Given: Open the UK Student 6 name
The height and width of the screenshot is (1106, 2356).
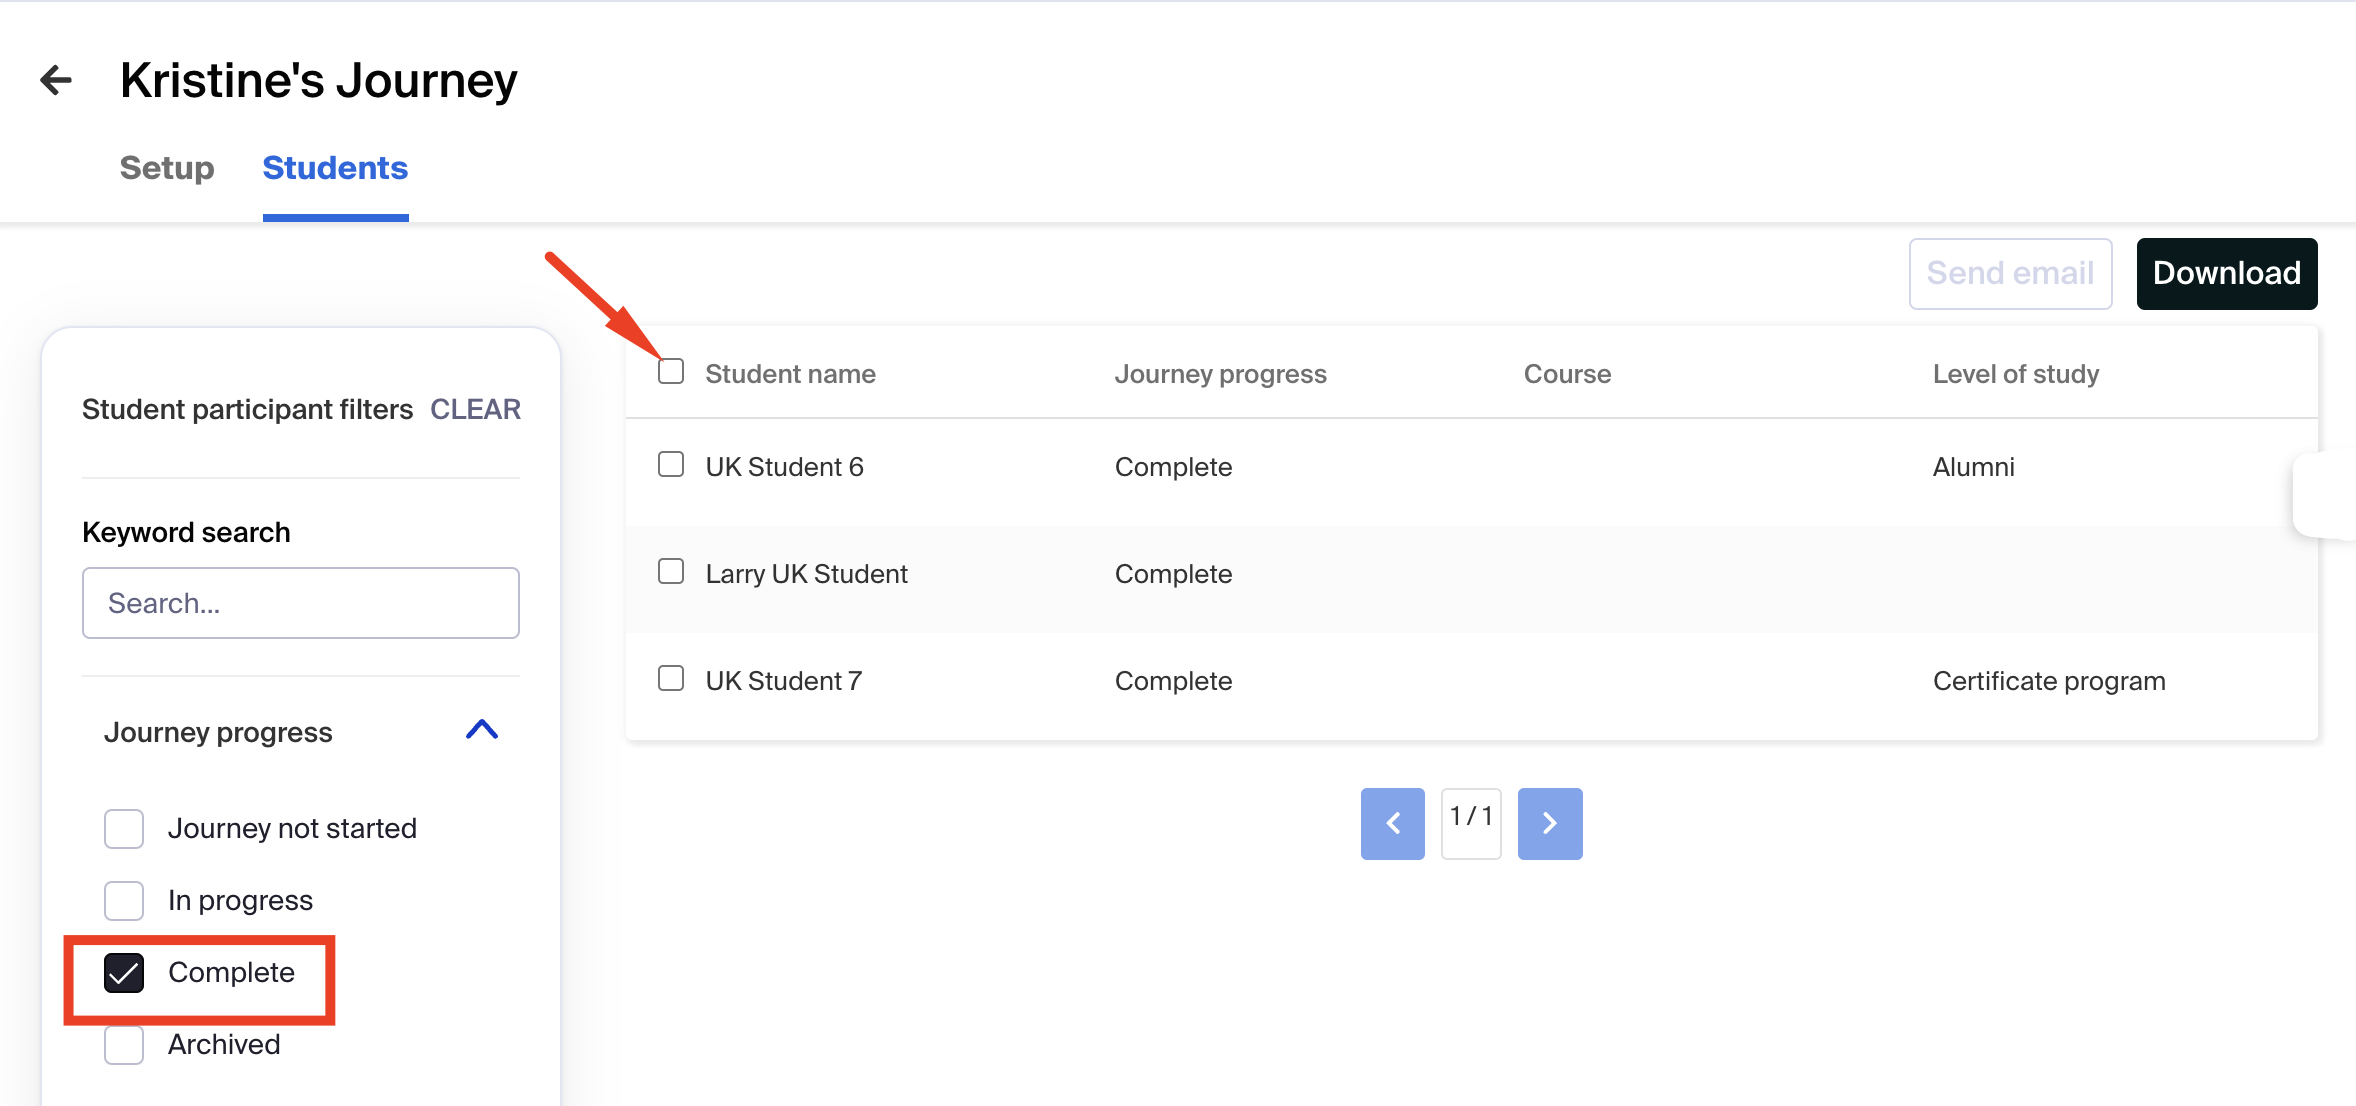Looking at the screenshot, I should pos(785,467).
